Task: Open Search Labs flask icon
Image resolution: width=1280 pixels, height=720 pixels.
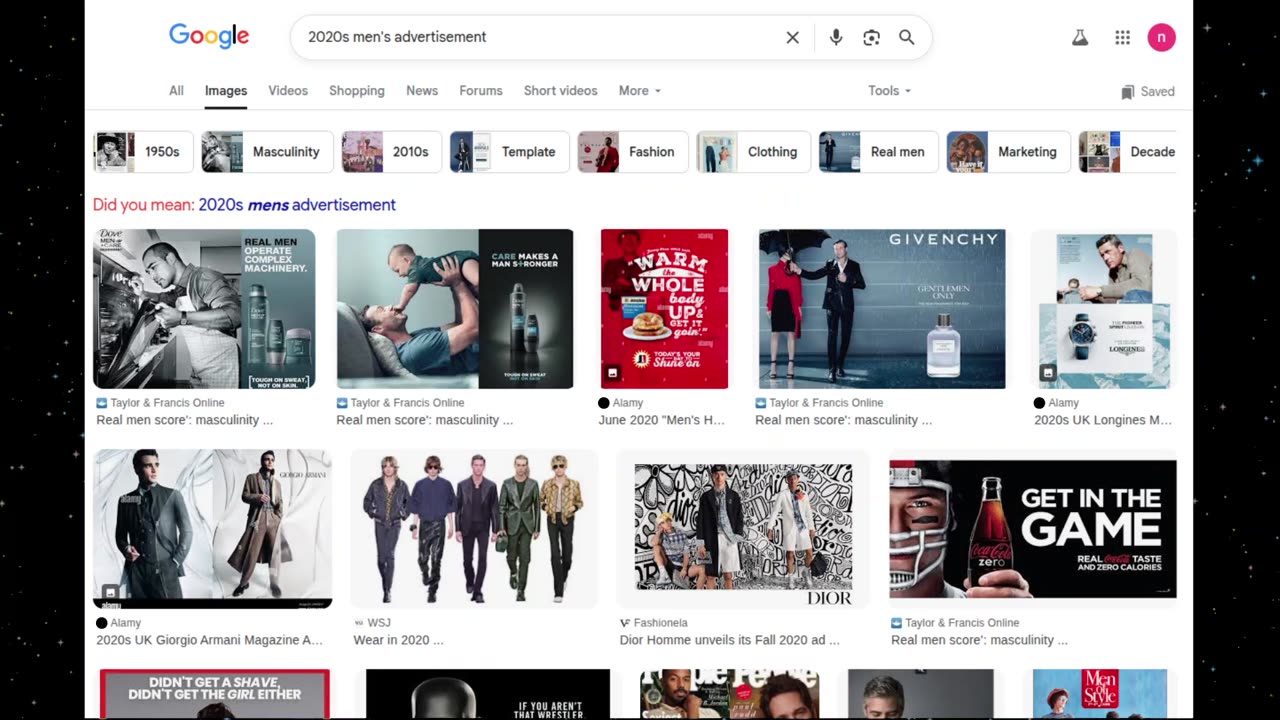Action: (x=1080, y=38)
